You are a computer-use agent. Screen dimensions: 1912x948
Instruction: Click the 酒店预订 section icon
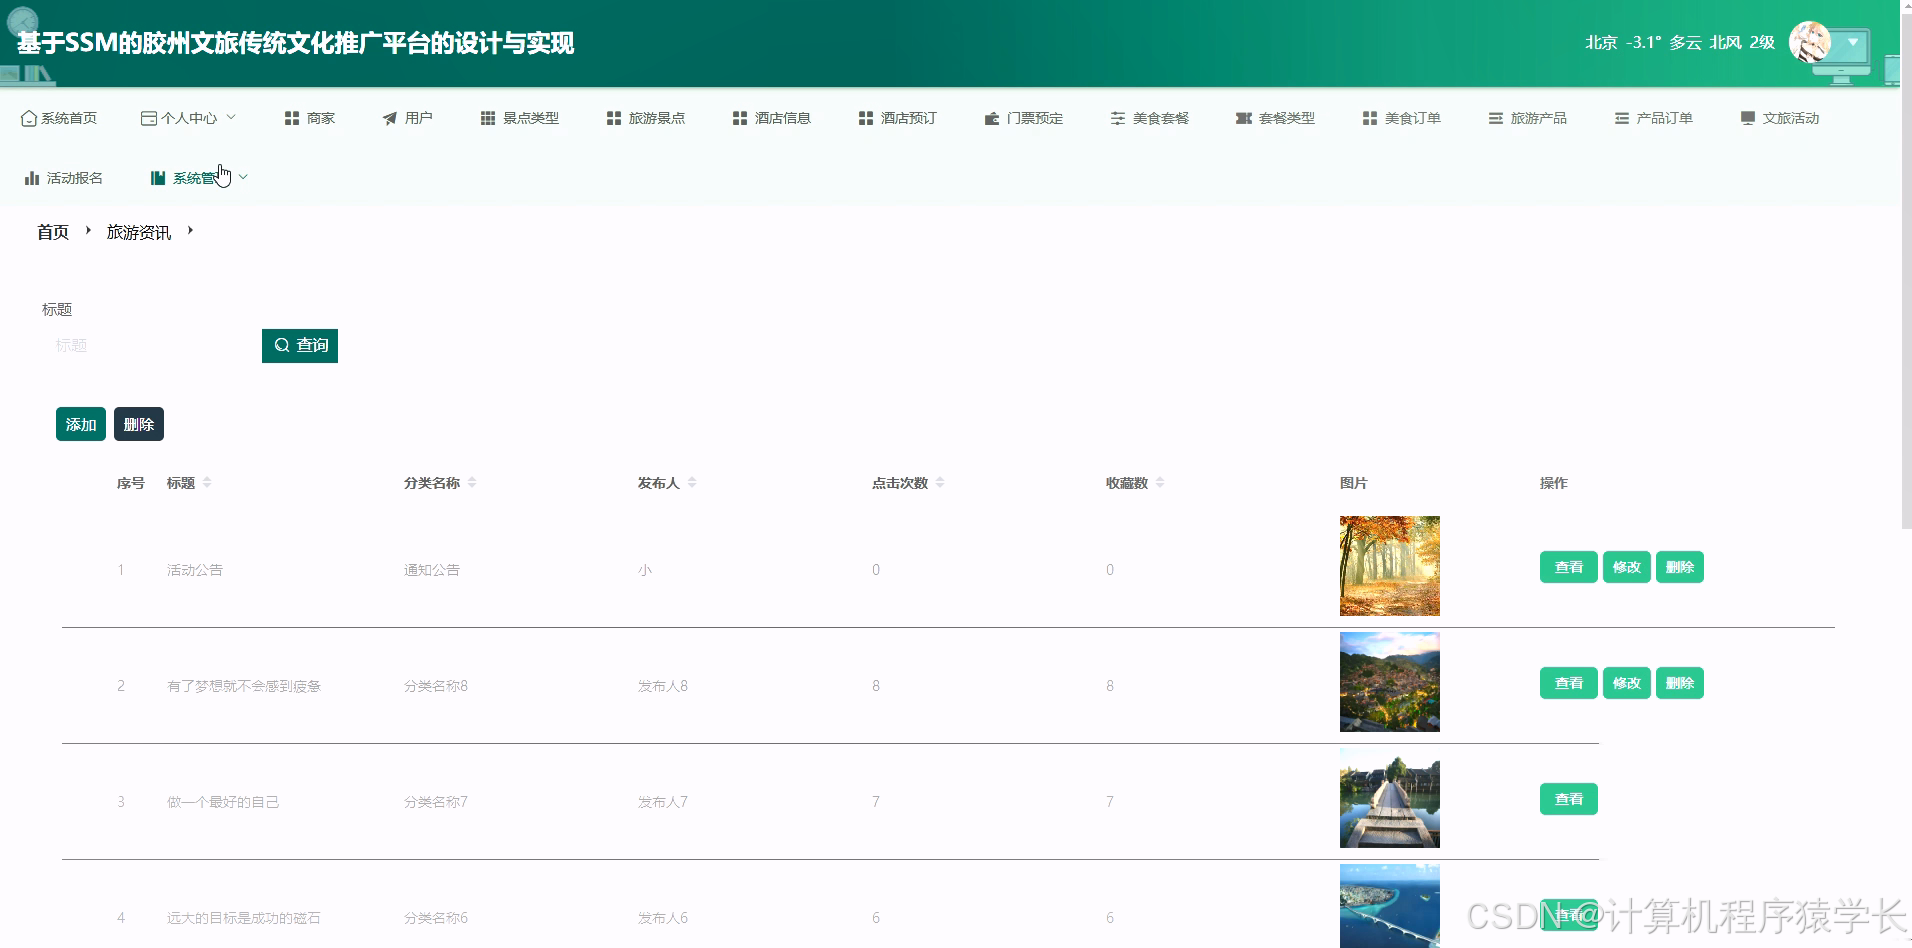click(x=864, y=117)
